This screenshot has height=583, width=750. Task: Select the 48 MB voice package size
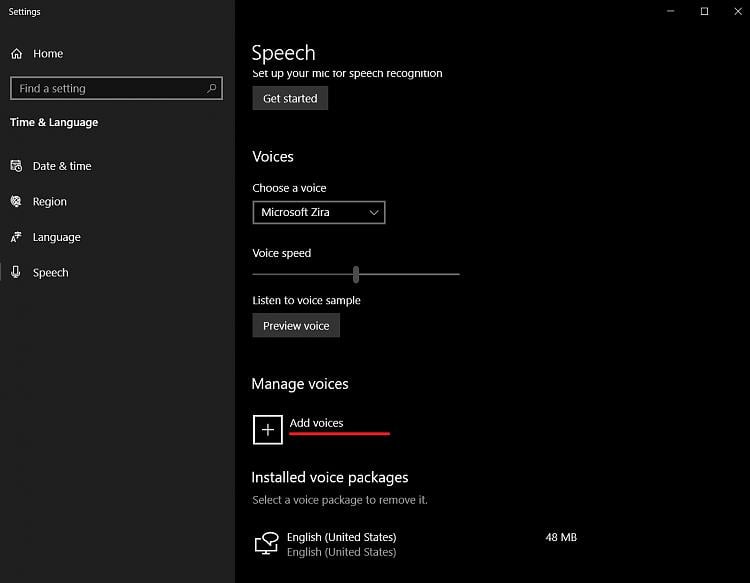coord(561,537)
